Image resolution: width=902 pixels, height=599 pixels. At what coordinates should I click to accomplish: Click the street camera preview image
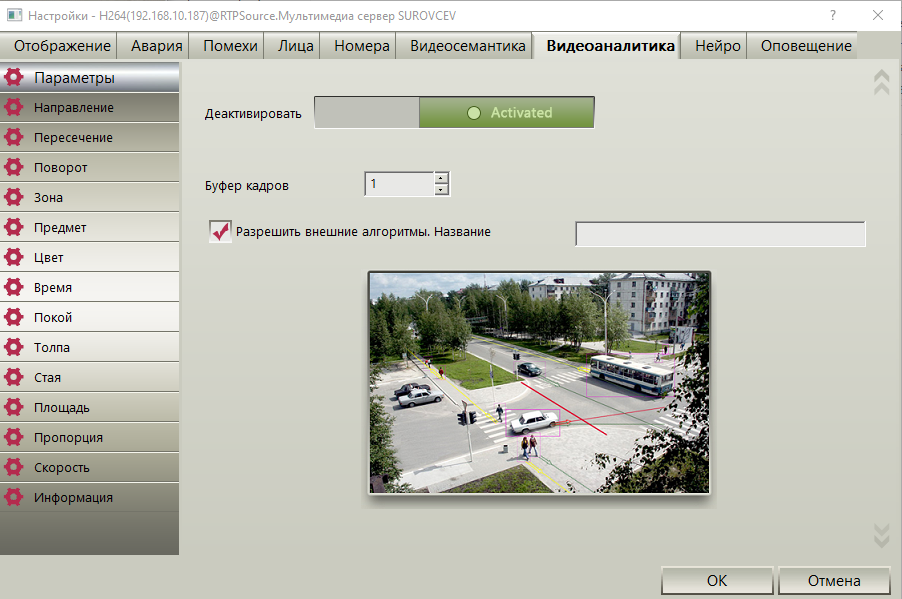539,383
